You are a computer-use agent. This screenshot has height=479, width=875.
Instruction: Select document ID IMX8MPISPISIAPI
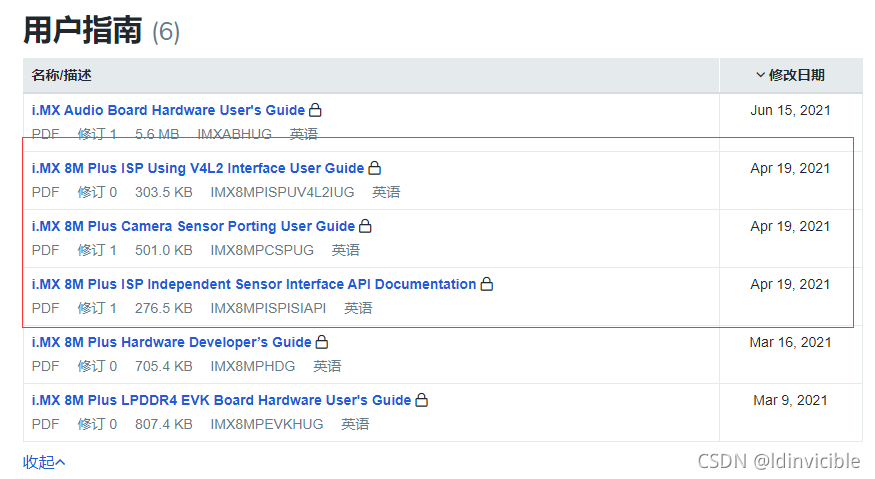[268, 308]
